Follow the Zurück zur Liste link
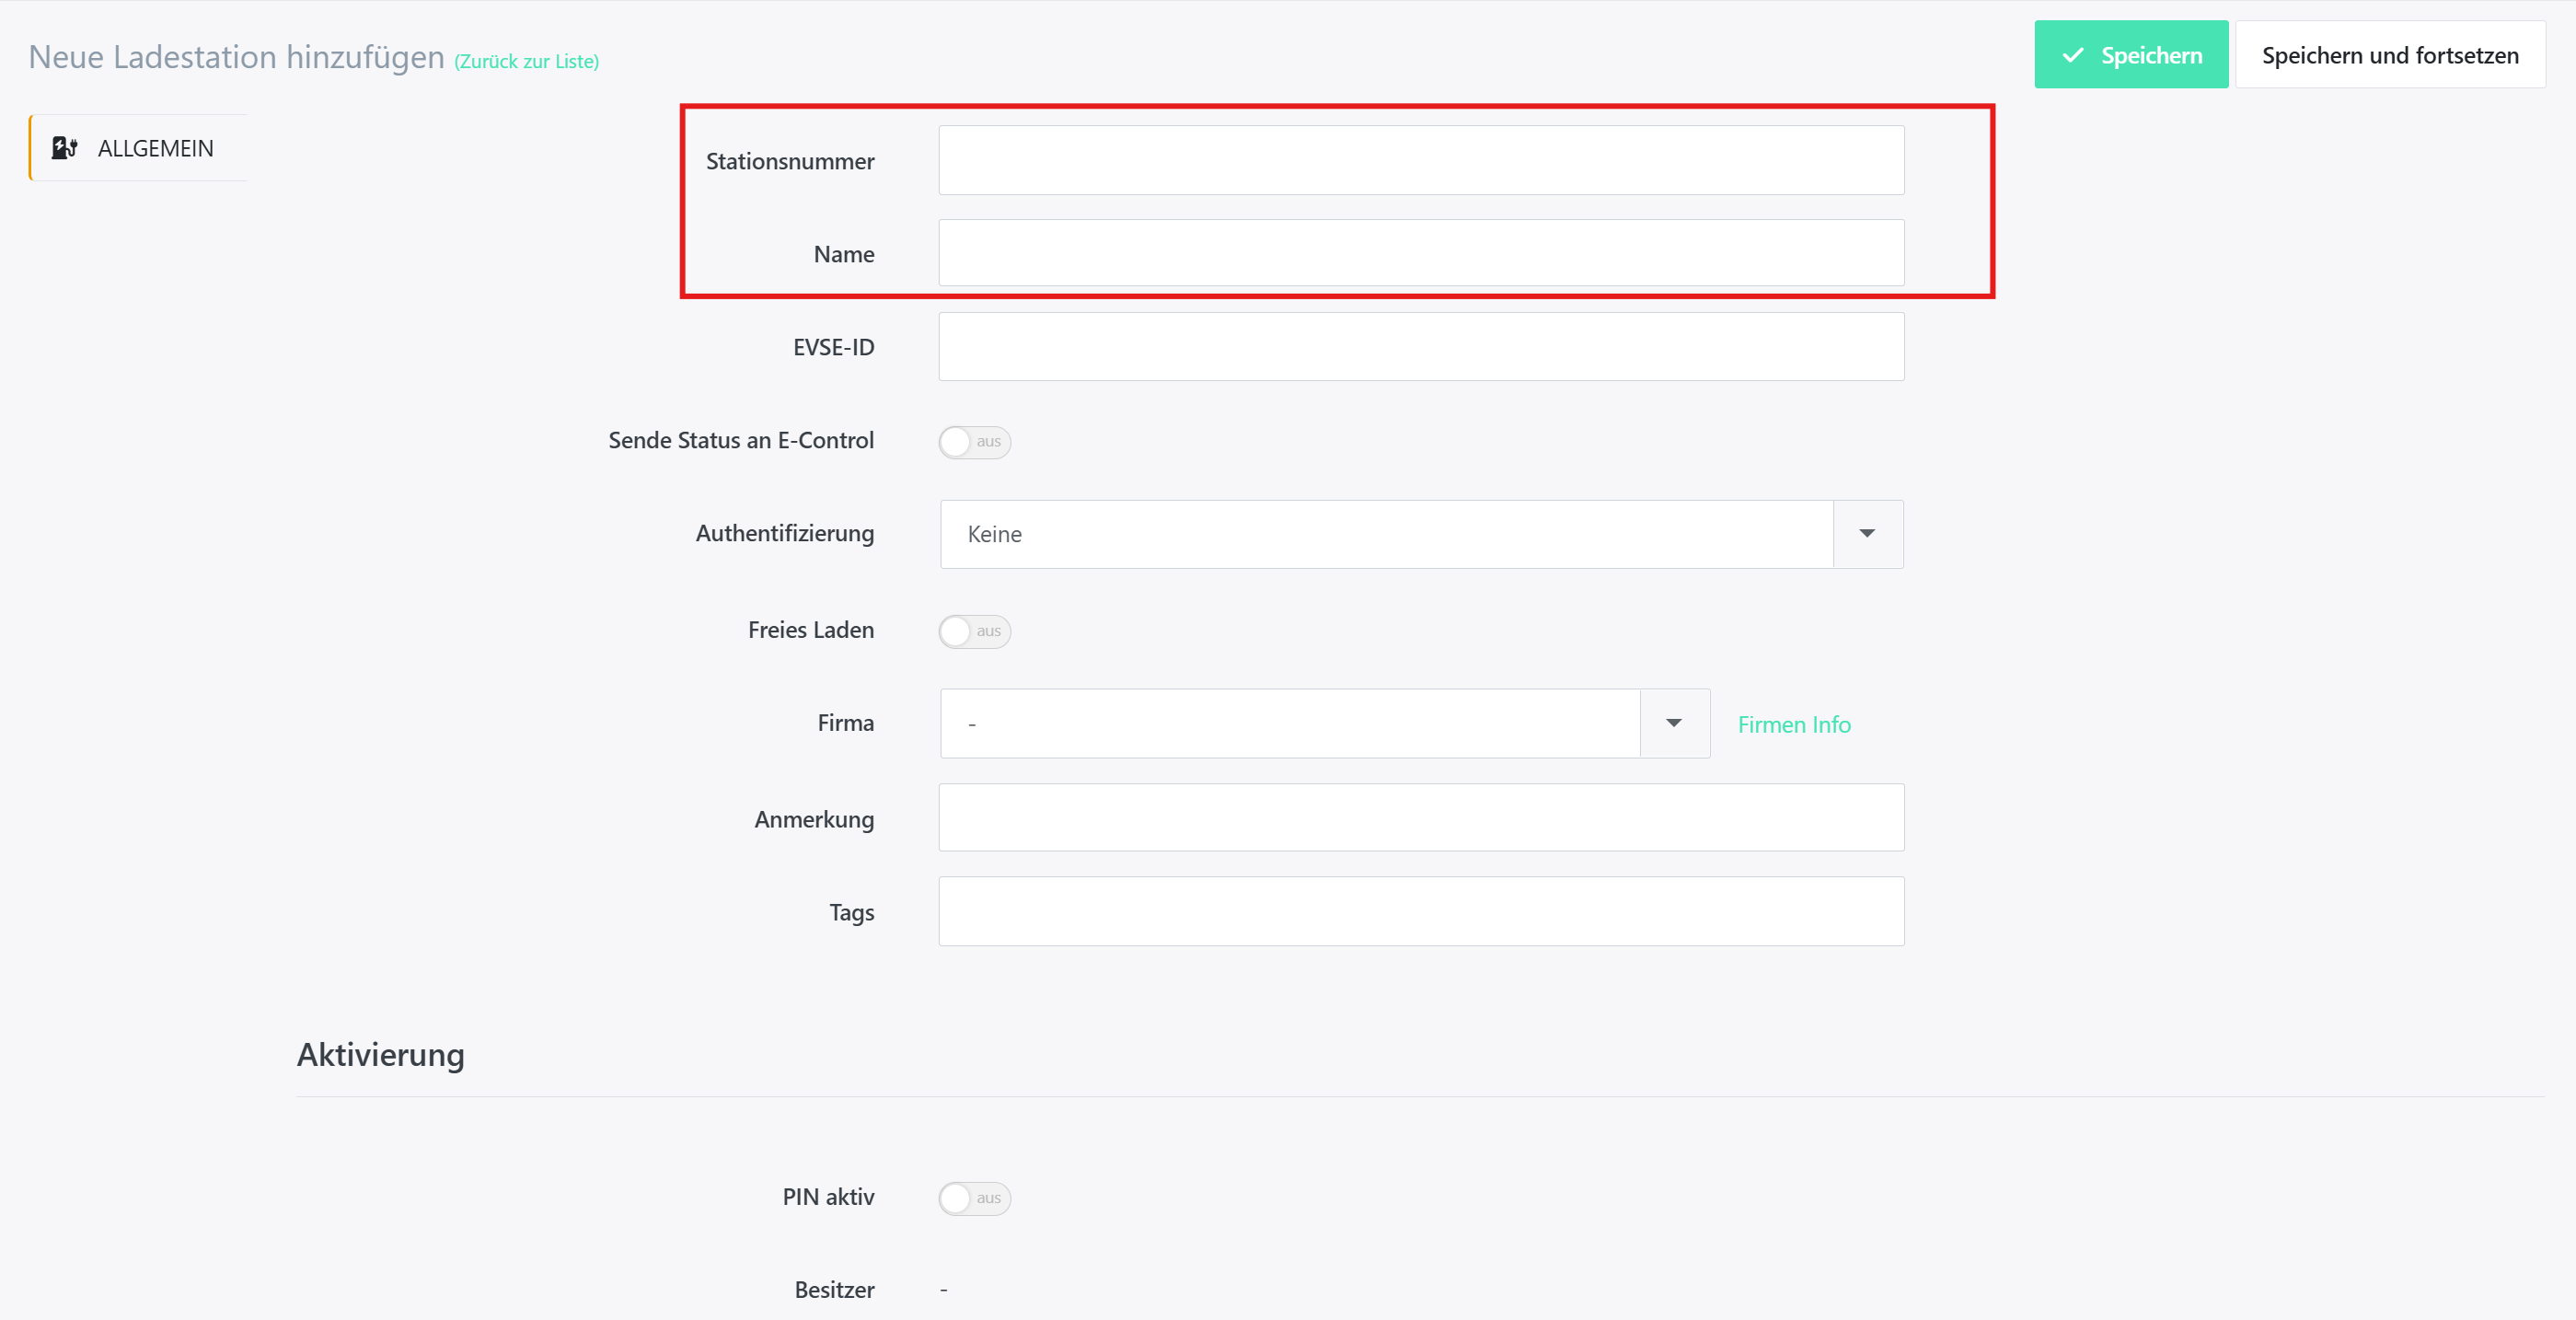This screenshot has height=1320, width=2576. point(526,61)
